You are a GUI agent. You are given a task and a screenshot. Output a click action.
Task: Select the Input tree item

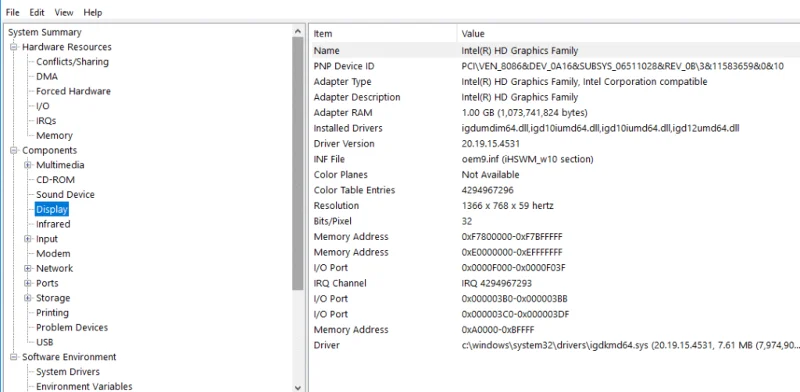(47, 239)
